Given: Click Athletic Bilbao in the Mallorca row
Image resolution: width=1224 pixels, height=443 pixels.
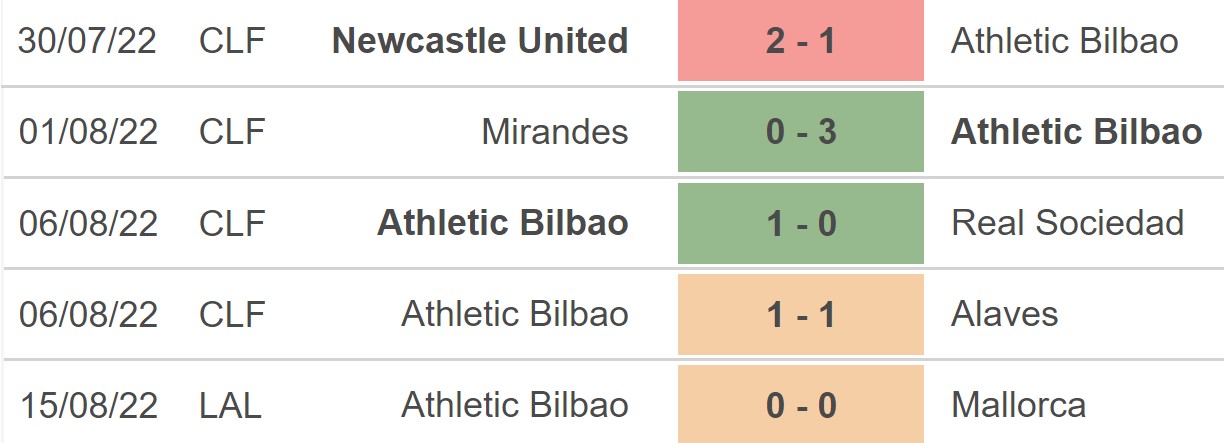Looking at the screenshot, I should coord(515,405).
